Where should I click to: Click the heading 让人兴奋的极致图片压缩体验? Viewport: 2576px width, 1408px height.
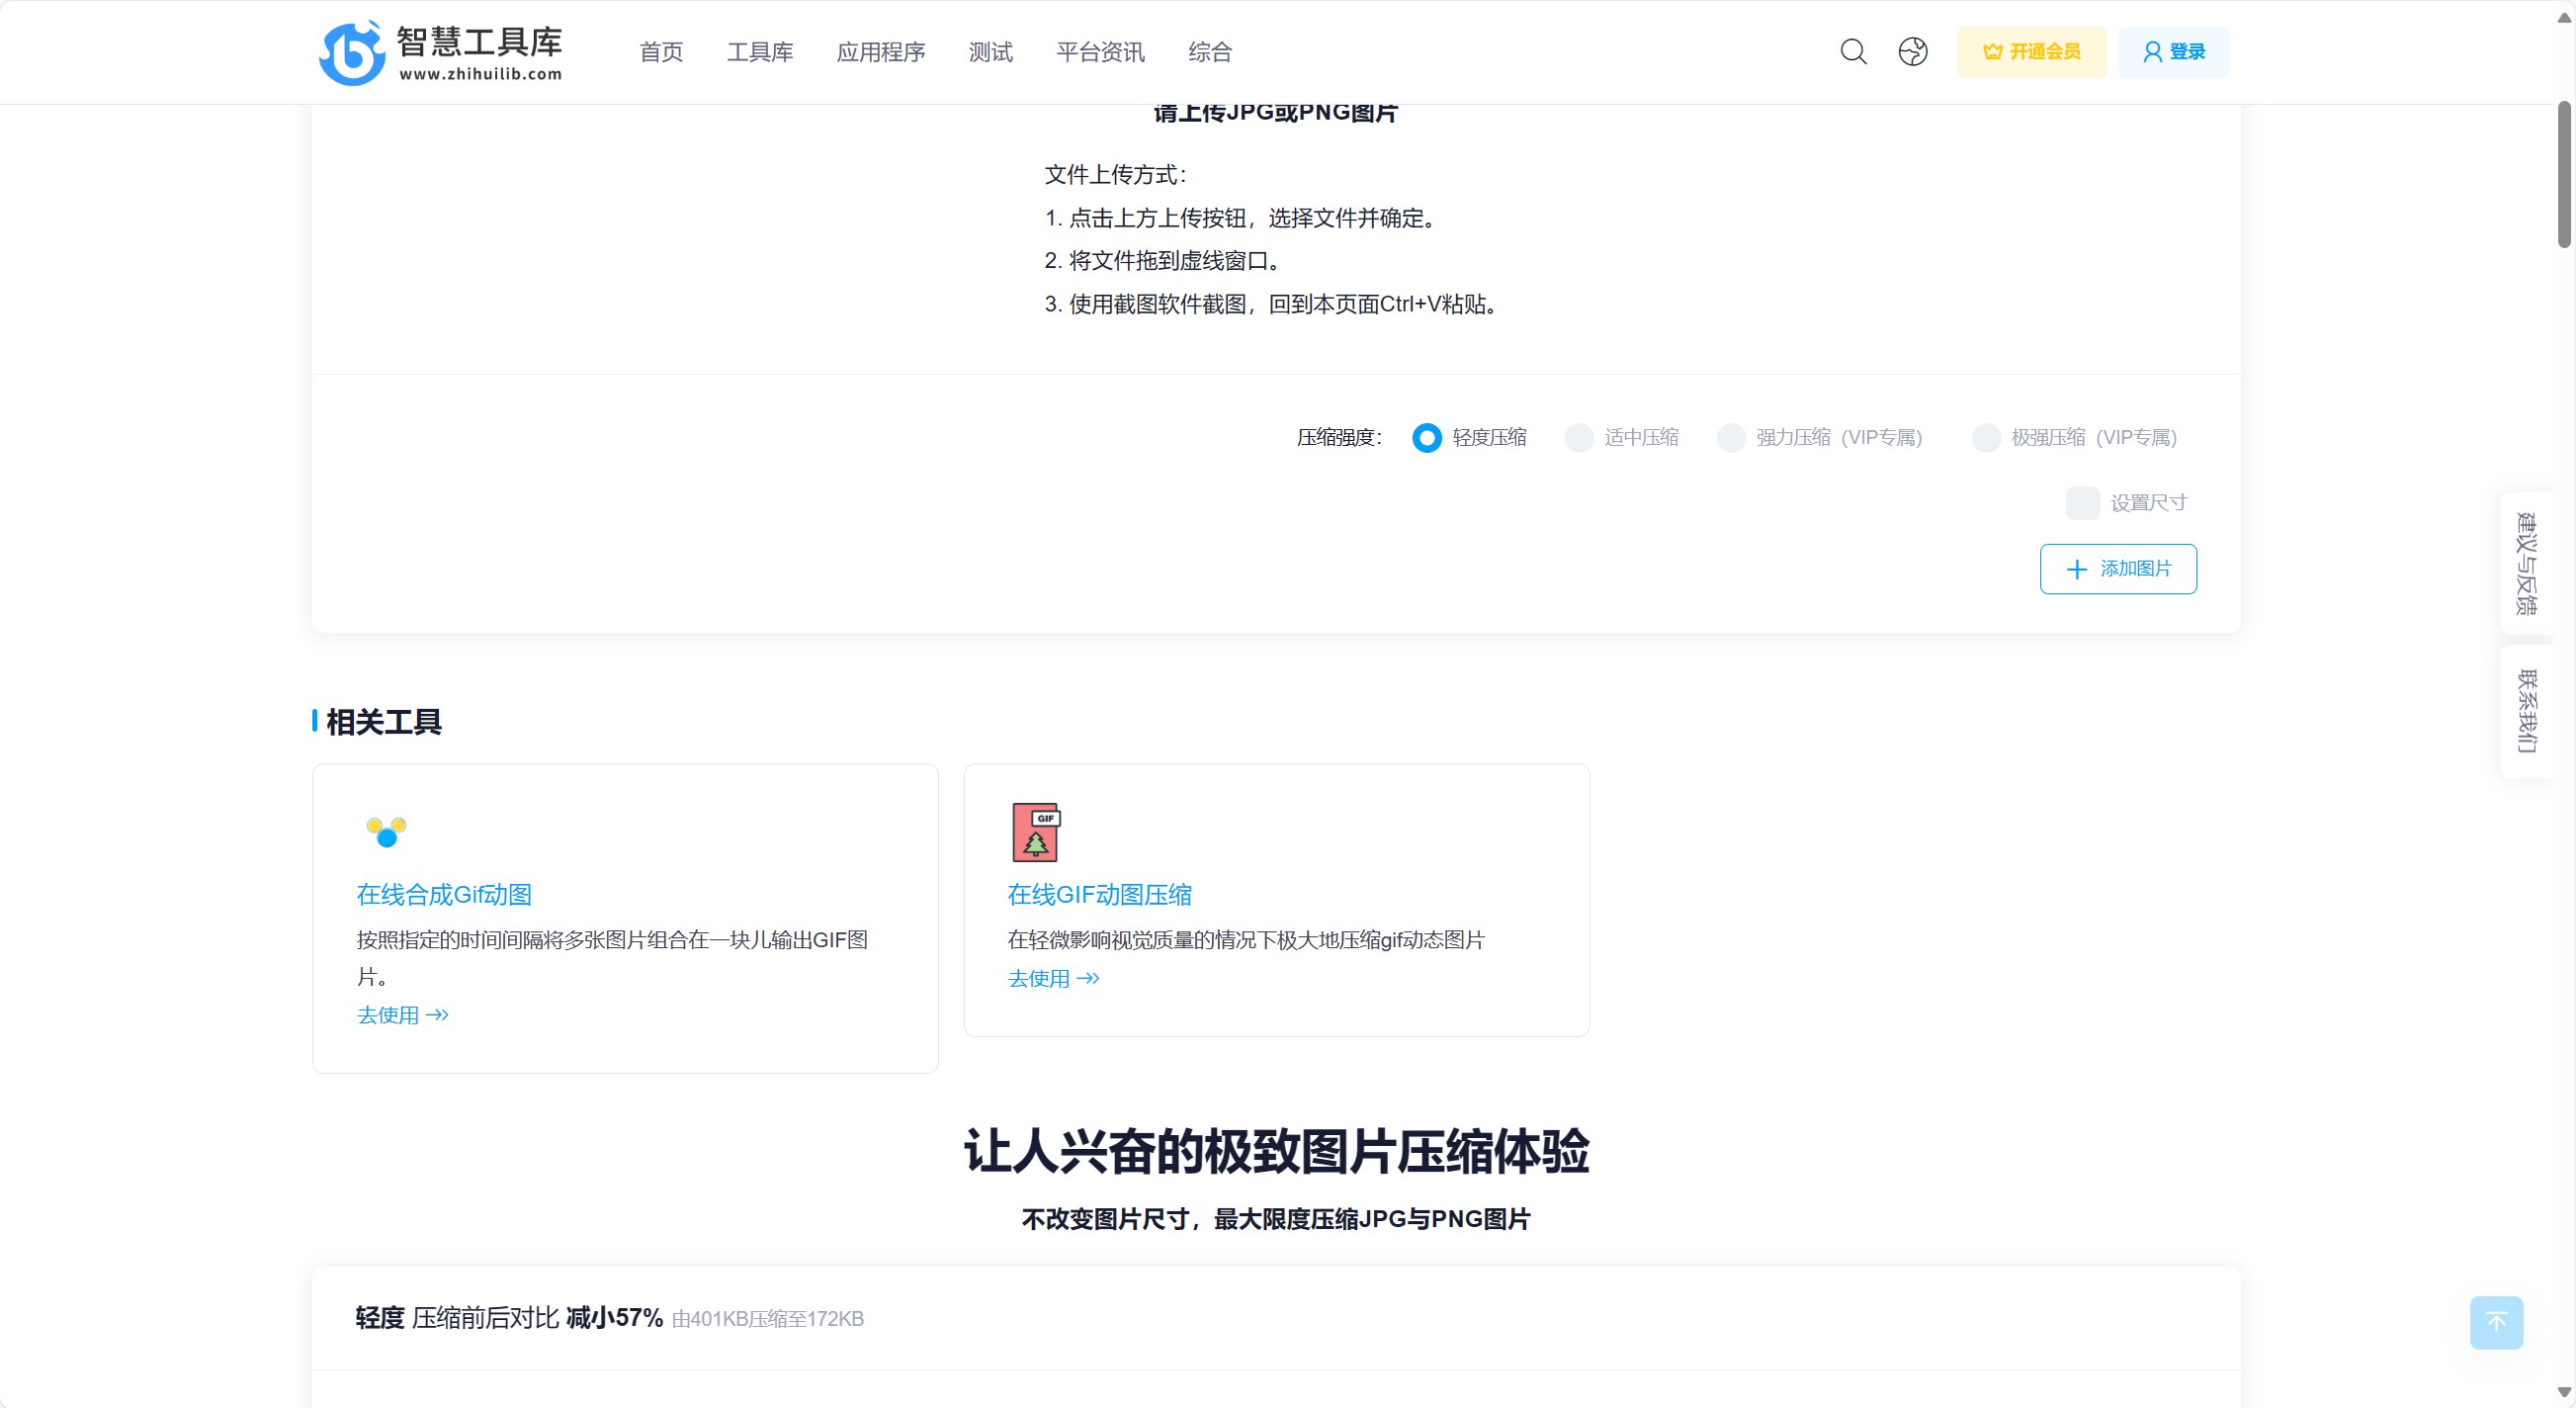[1276, 1151]
